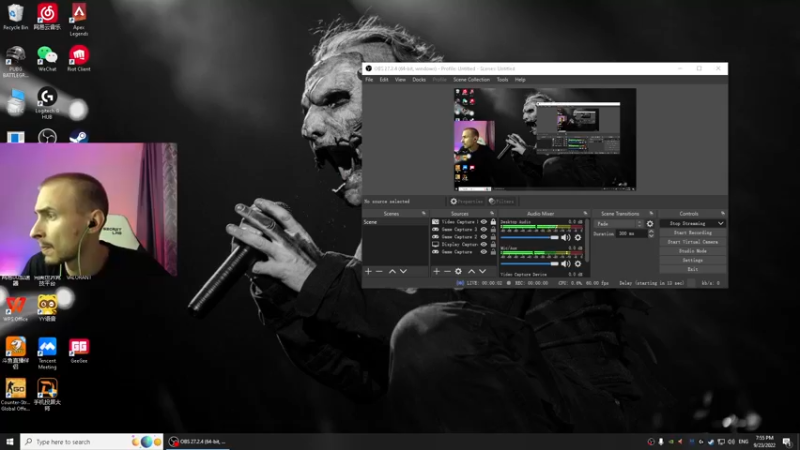
Task: Open the Tencent Meeting desktop shortcut
Action: tap(47, 353)
